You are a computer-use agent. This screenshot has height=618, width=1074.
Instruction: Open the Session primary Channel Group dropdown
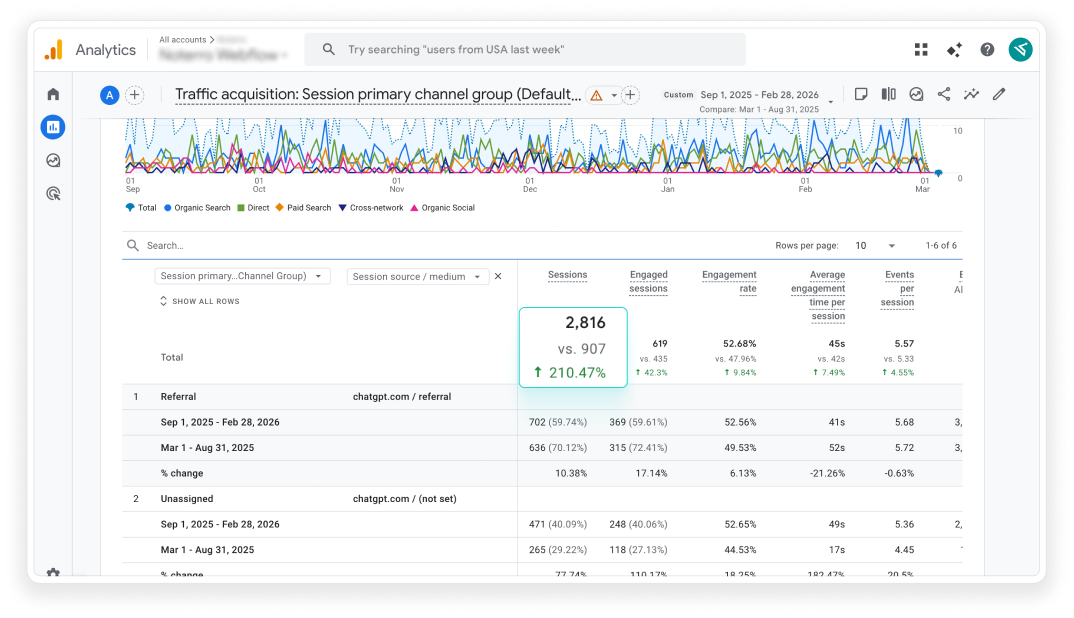pos(242,276)
